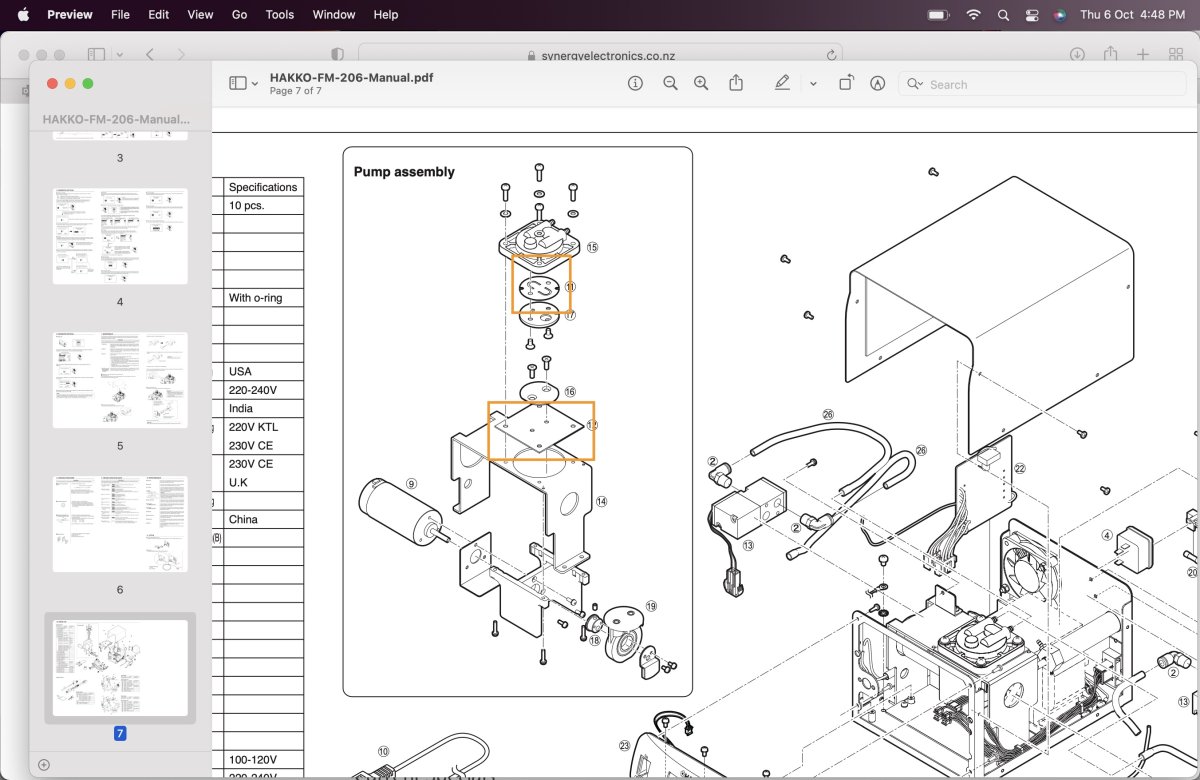This screenshot has height=780, width=1200.
Task: Open Safari's tab group dropdown chevron
Action: pos(119,55)
